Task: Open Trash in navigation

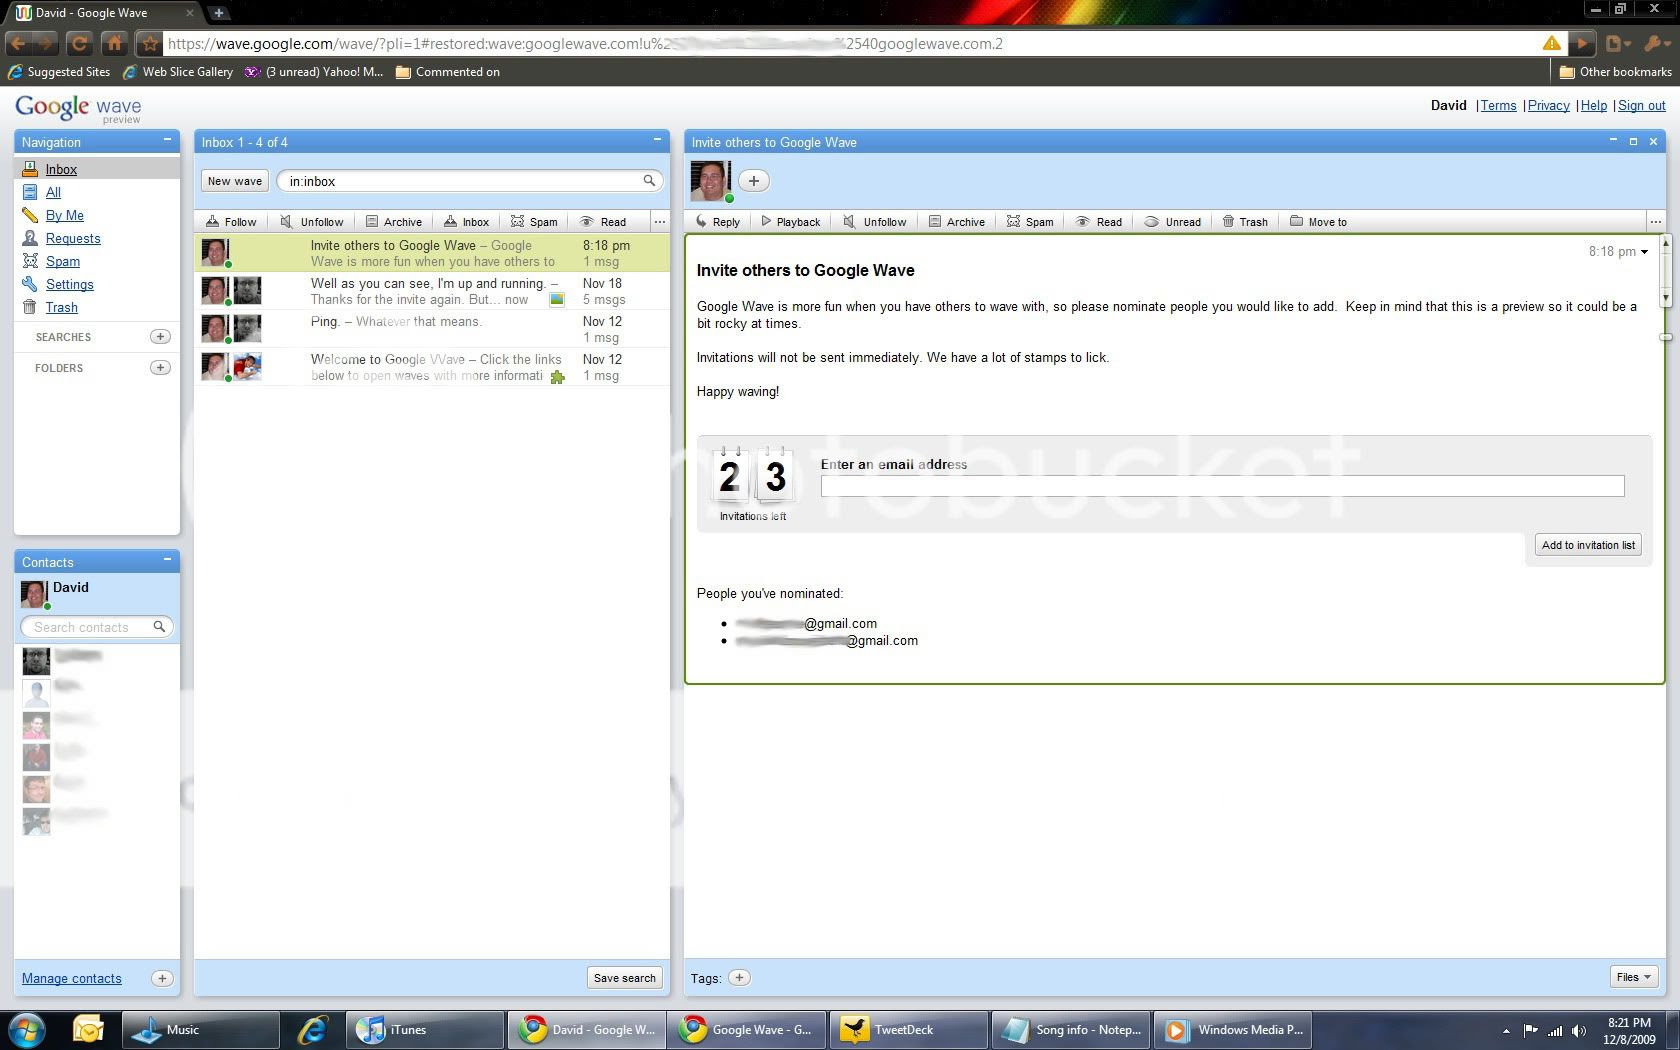Action: click(x=61, y=307)
